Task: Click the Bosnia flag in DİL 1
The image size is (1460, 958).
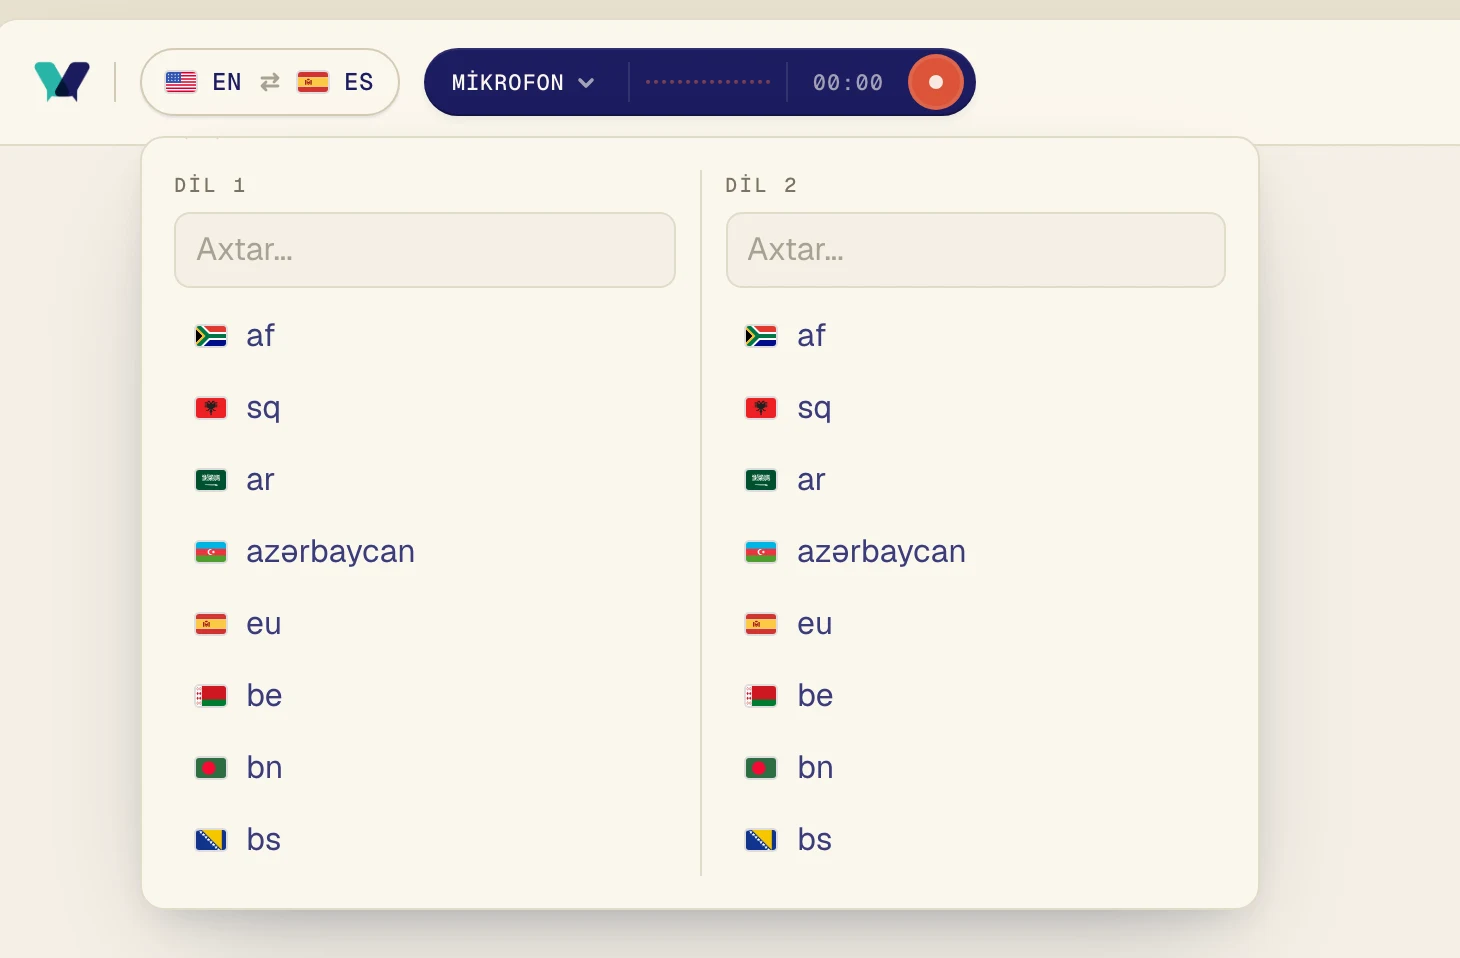Action: (211, 840)
